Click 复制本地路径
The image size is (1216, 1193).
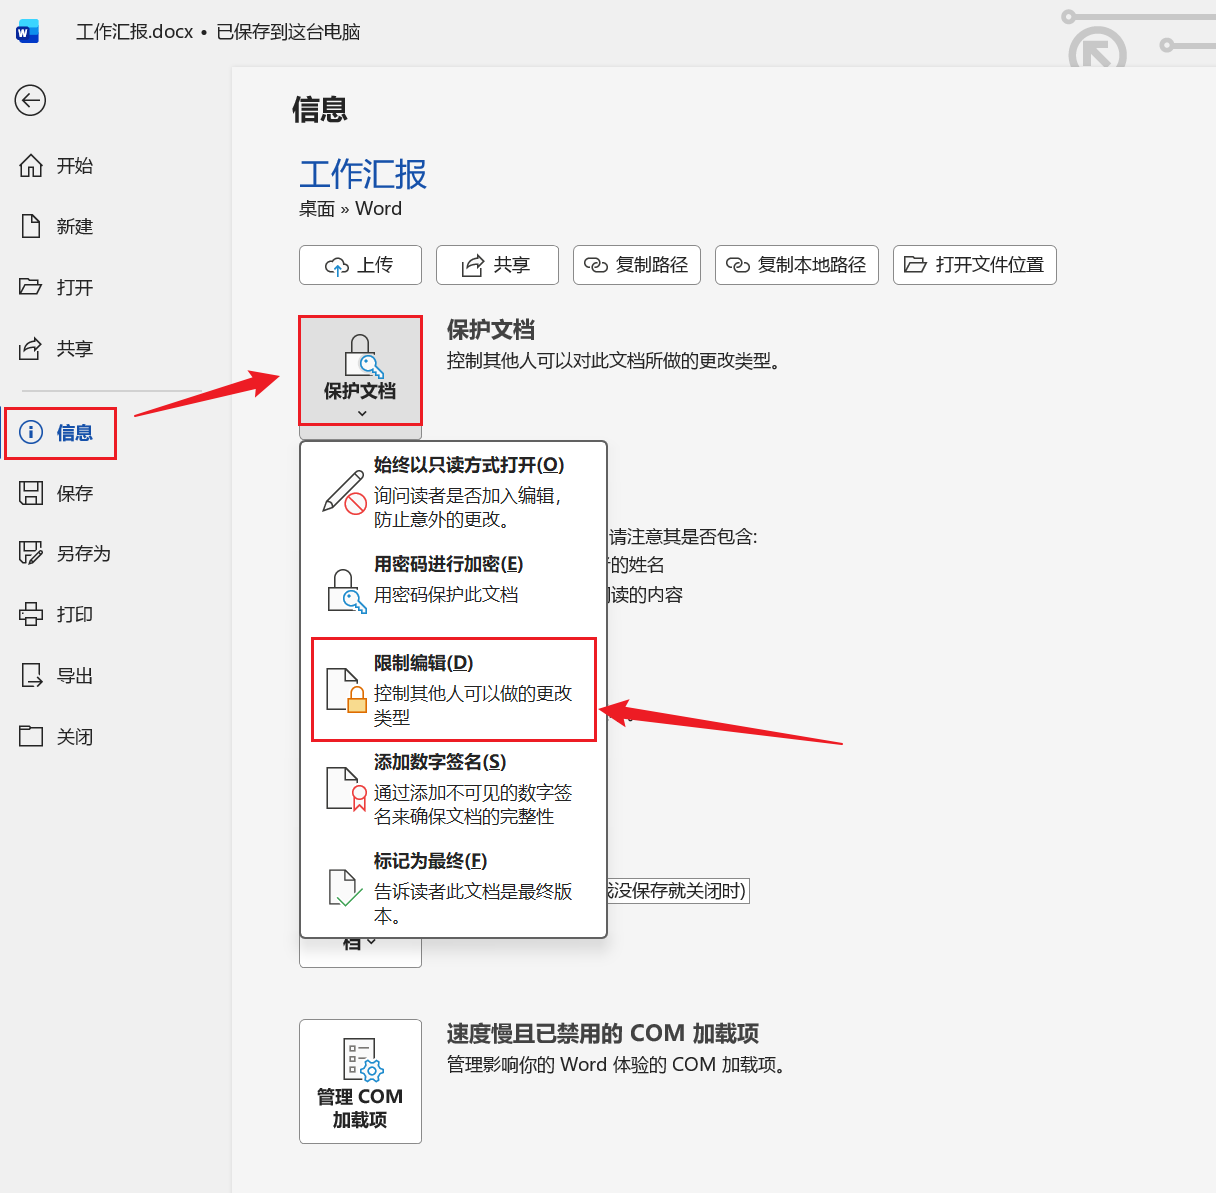(796, 265)
